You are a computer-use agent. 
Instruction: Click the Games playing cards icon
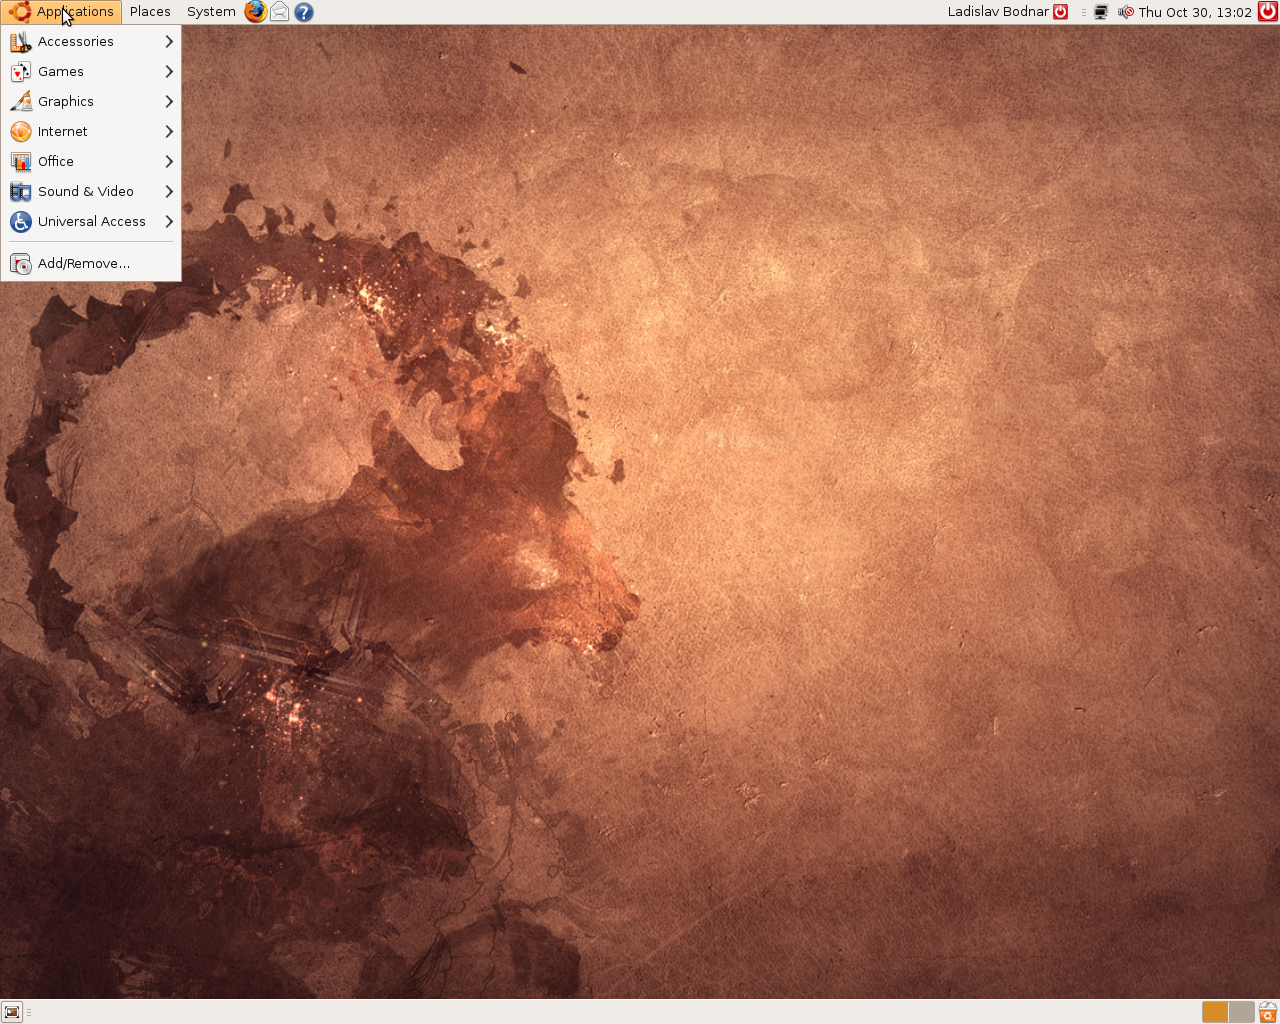click(x=21, y=72)
